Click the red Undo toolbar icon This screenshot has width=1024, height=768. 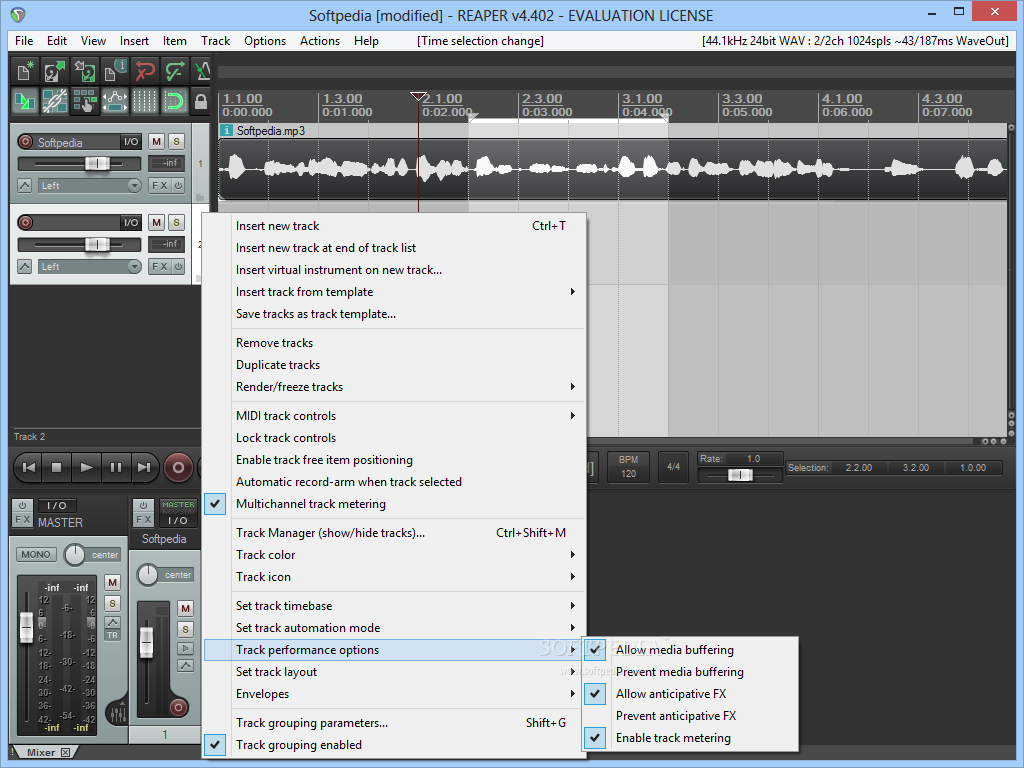[x=145, y=71]
